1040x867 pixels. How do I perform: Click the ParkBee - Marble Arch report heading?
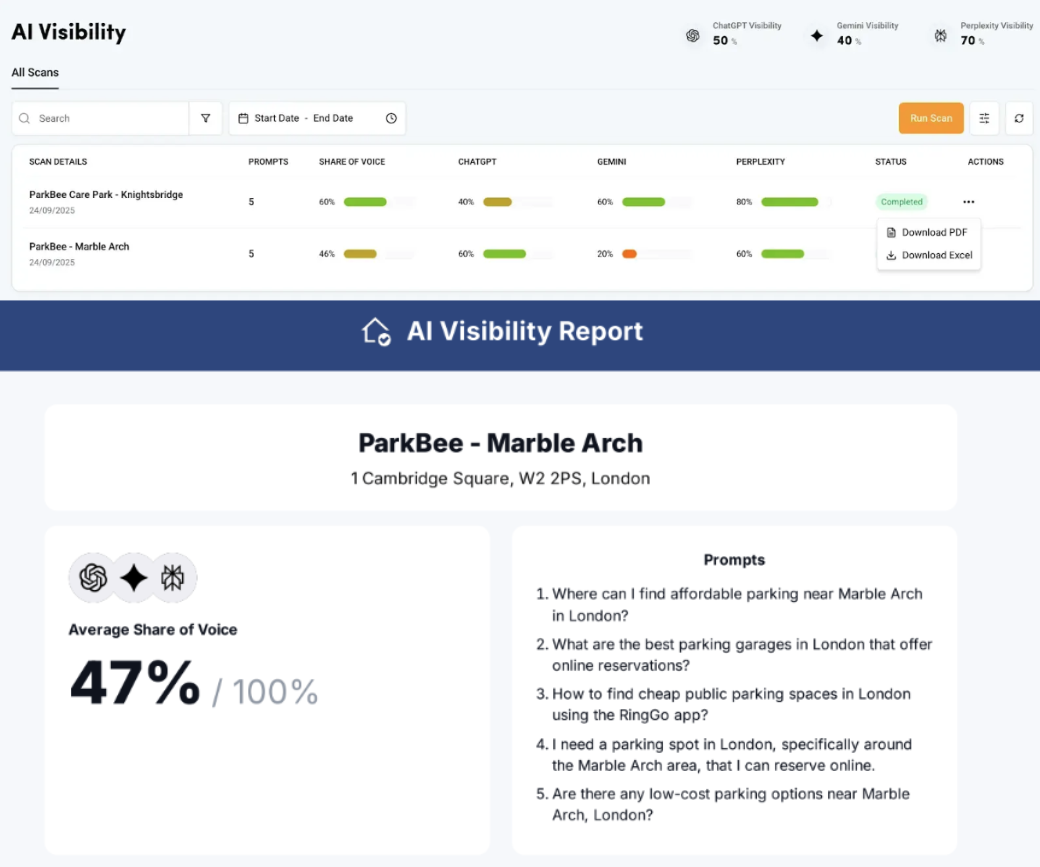(x=501, y=443)
